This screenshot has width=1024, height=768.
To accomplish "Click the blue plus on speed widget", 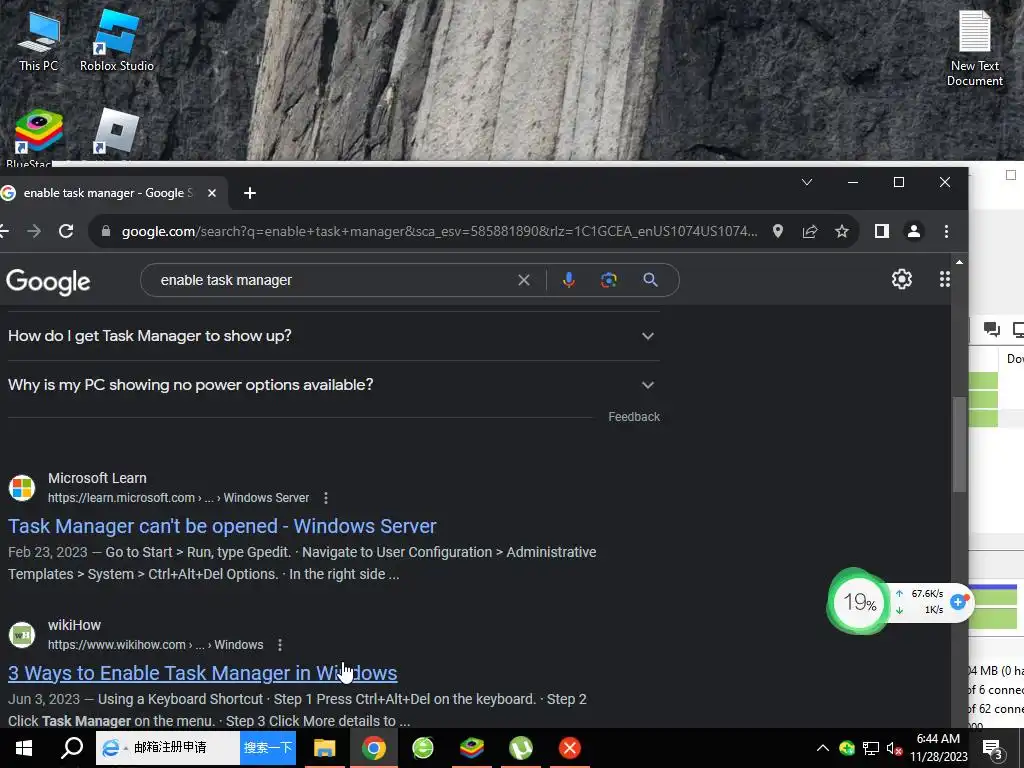I will (x=958, y=601).
